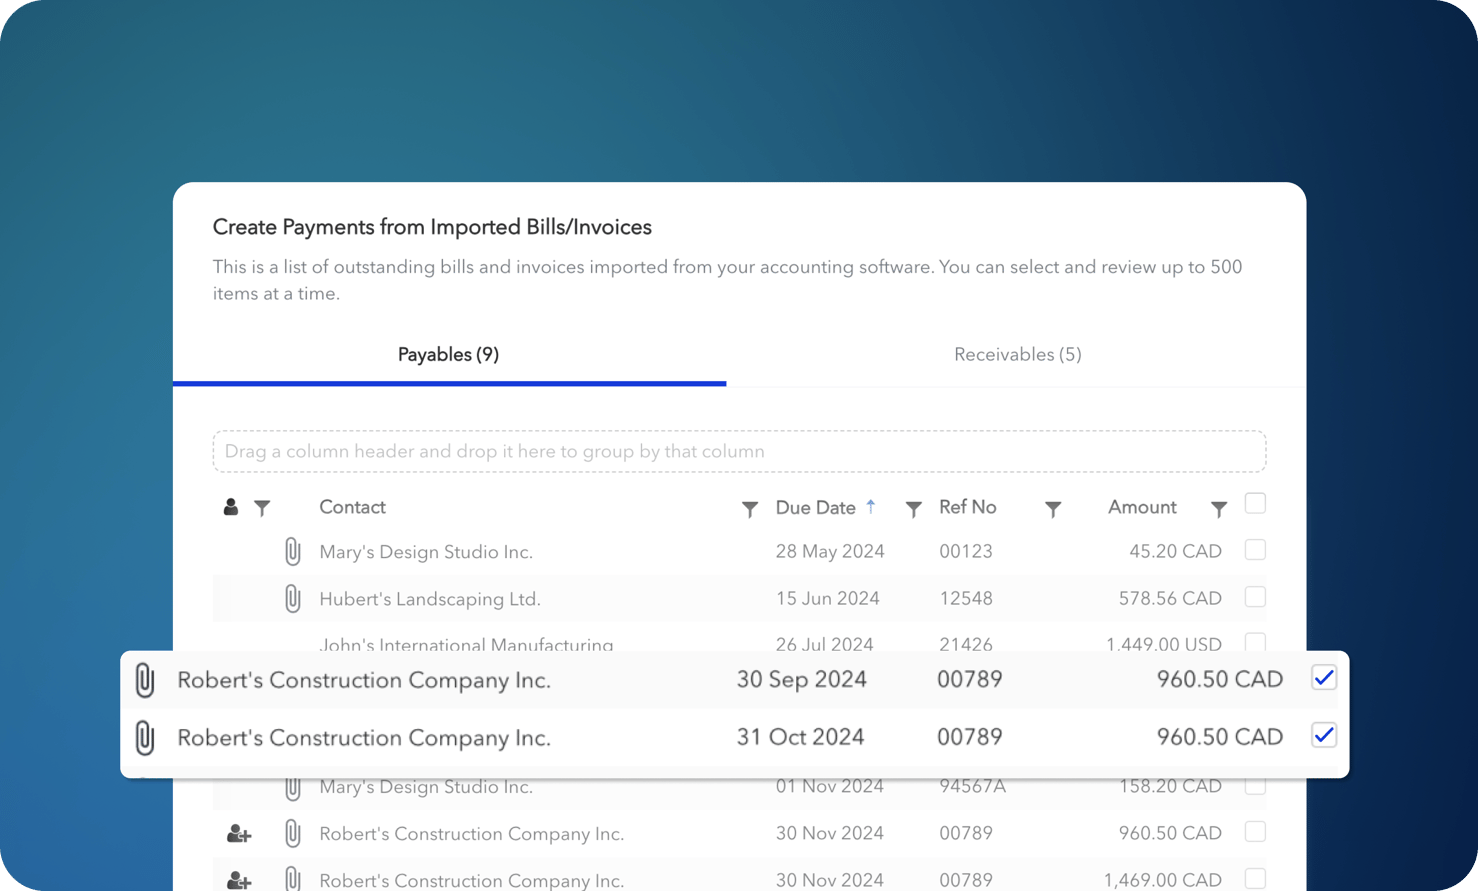Click the drag-a-column-header grouping zone
Viewport: 1478px width, 891px height.
pos(739,451)
